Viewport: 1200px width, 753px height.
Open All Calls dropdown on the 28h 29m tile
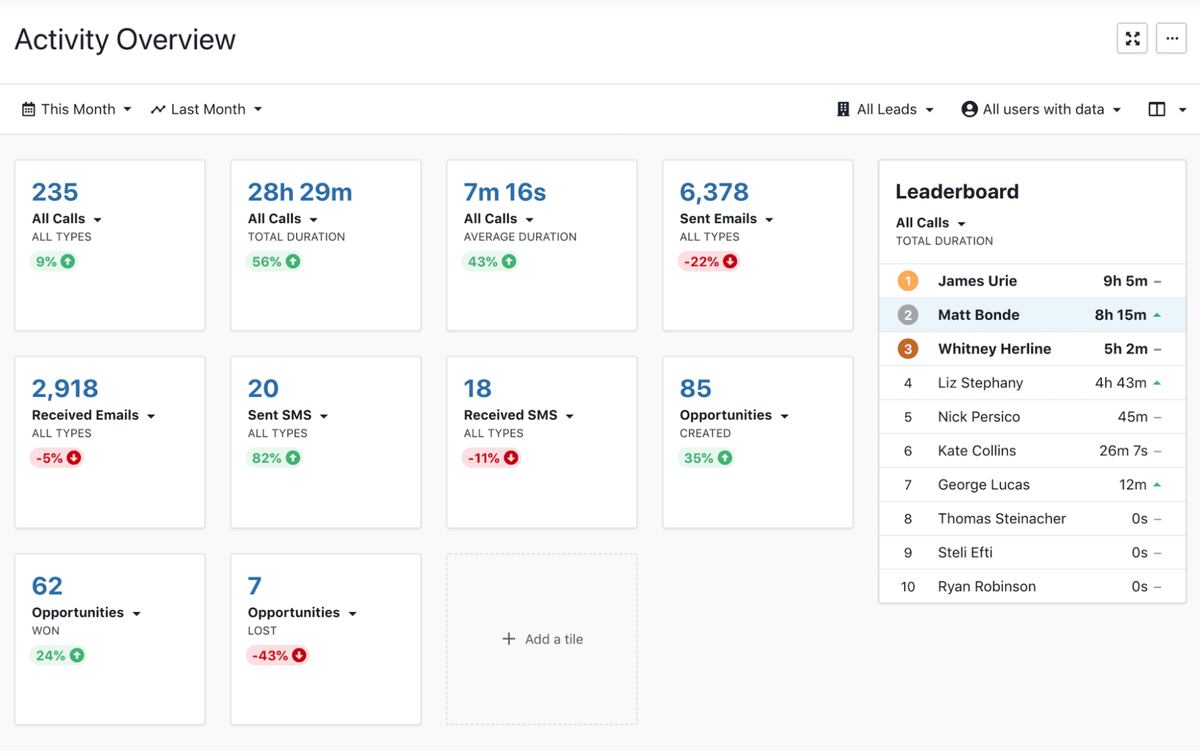pos(283,219)
